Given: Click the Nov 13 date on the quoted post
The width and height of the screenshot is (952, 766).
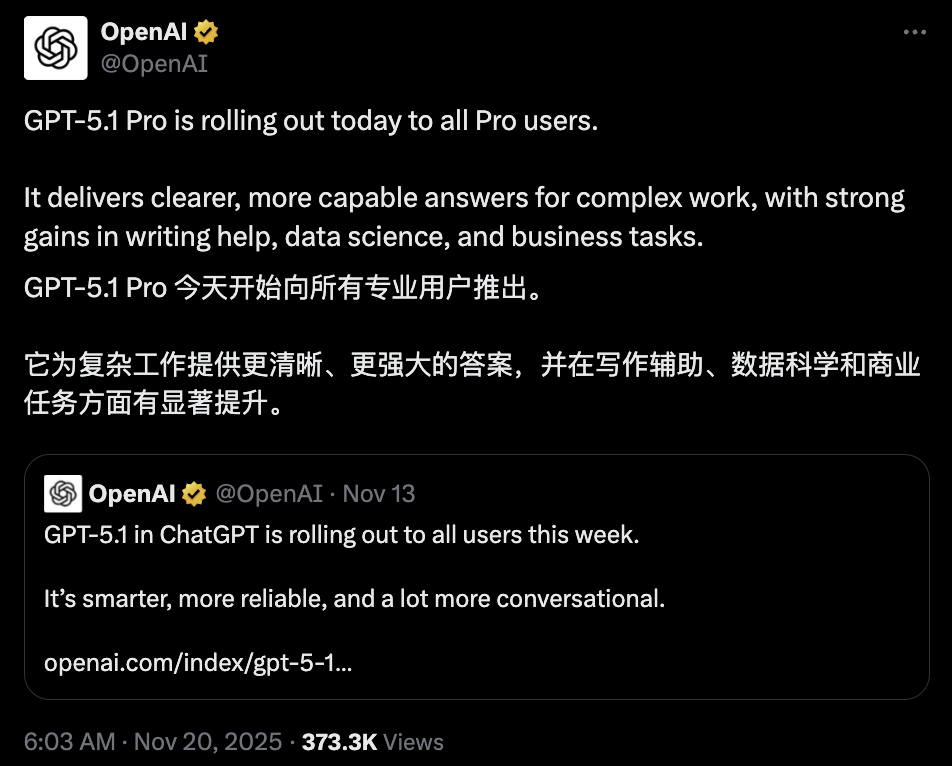Looking at the screenshot, I should pyautogui.click(x=379, y=494).
